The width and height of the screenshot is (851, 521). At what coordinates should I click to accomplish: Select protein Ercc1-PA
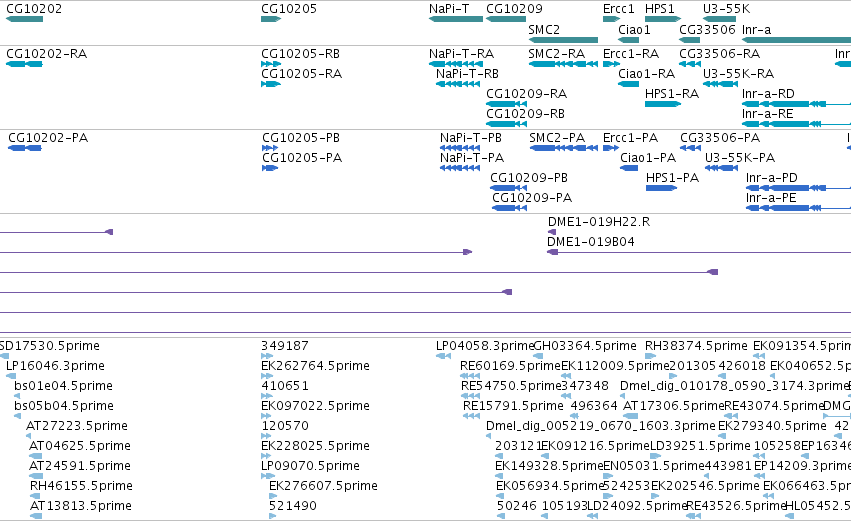(x=630, y=138)
